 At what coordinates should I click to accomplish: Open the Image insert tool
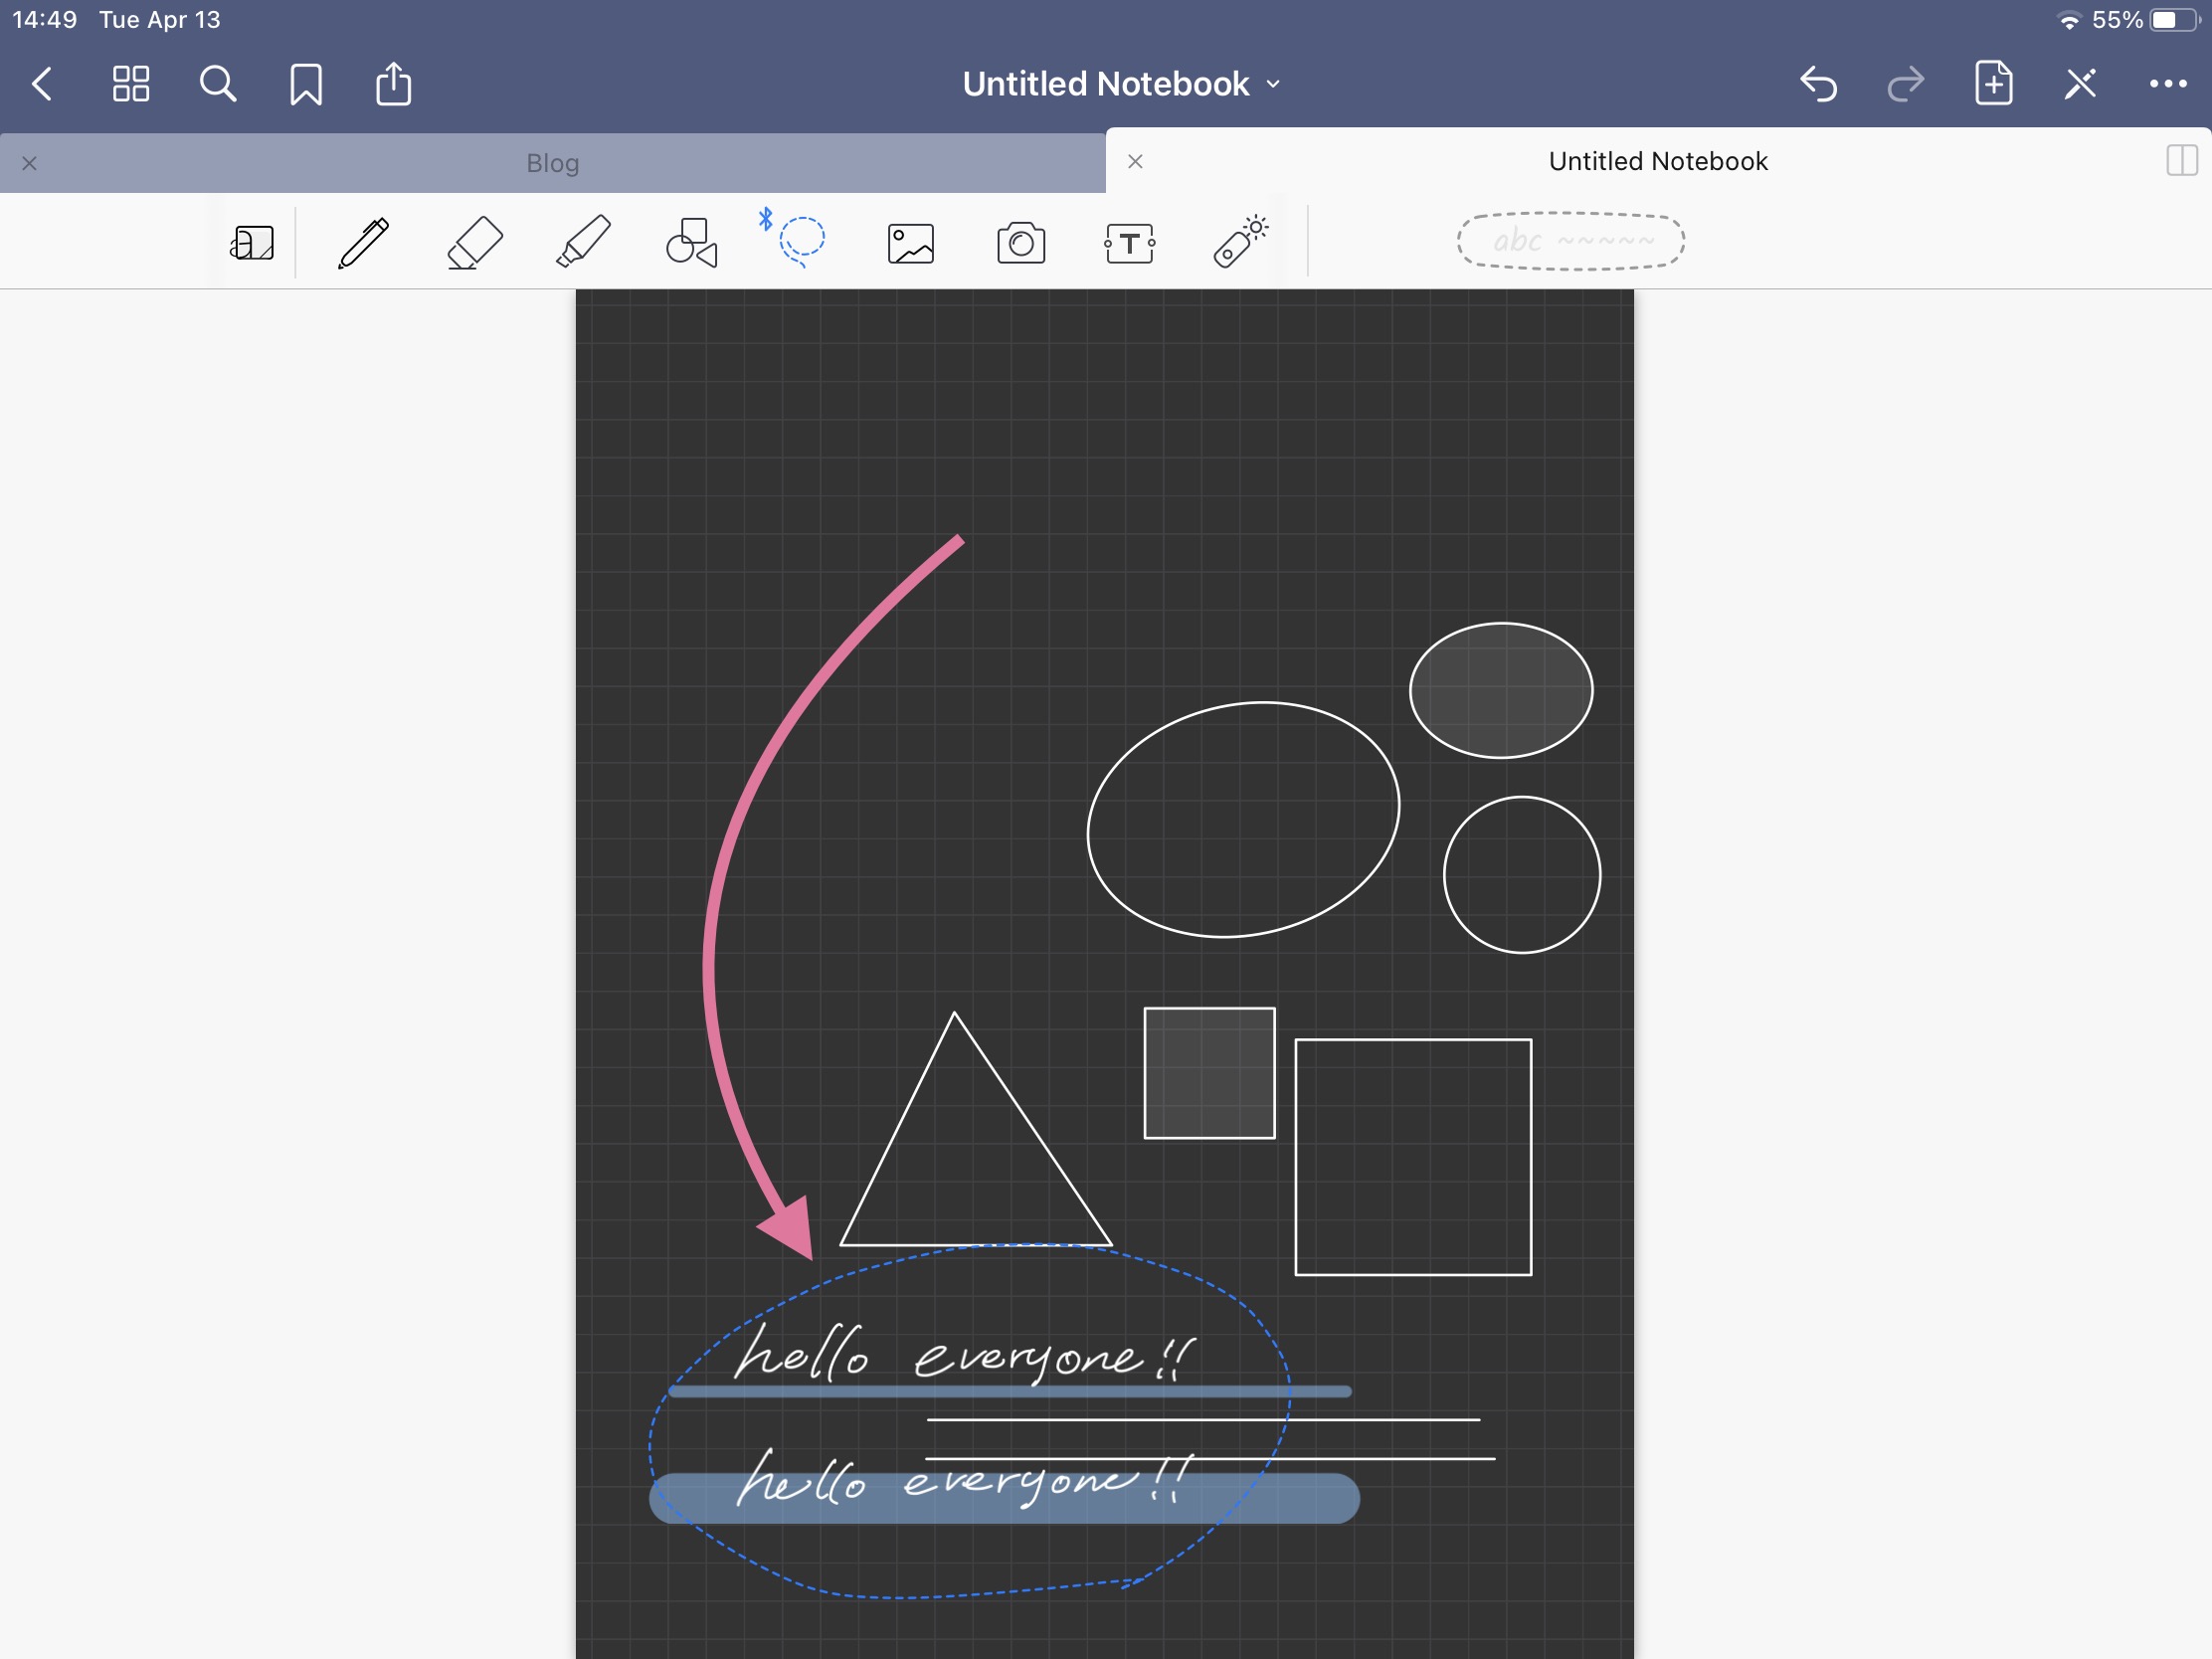(x=910, y=243)
